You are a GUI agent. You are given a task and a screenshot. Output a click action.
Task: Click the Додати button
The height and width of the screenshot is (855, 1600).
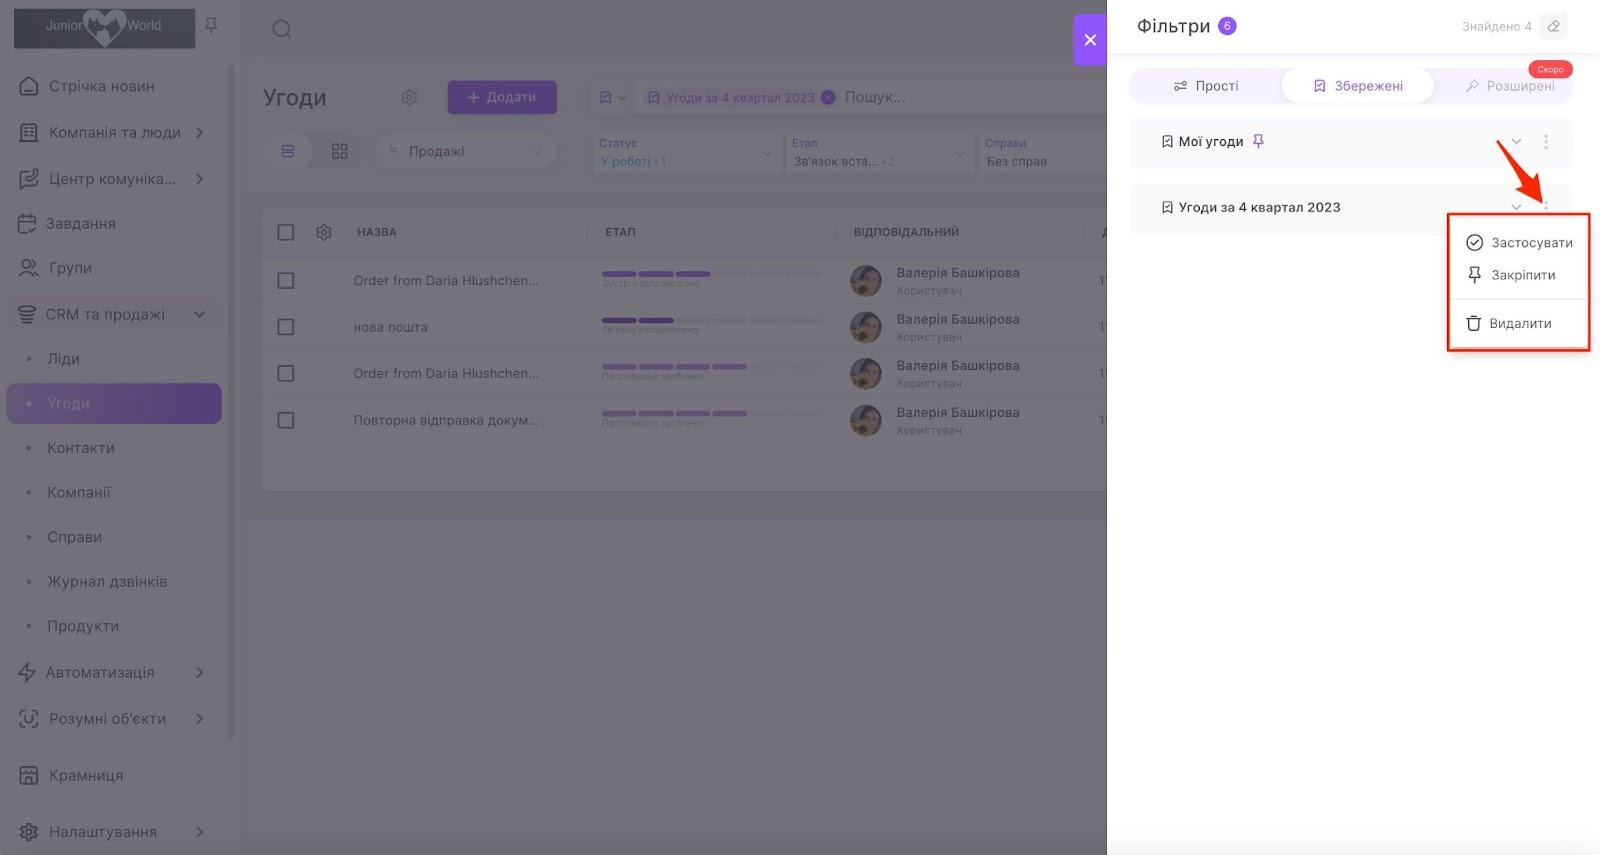point(502,97)
